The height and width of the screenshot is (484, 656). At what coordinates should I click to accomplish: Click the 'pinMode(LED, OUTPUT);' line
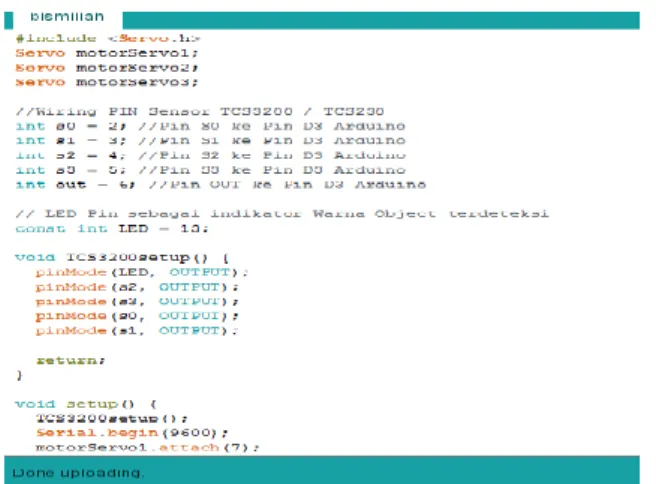pos(142,272)
